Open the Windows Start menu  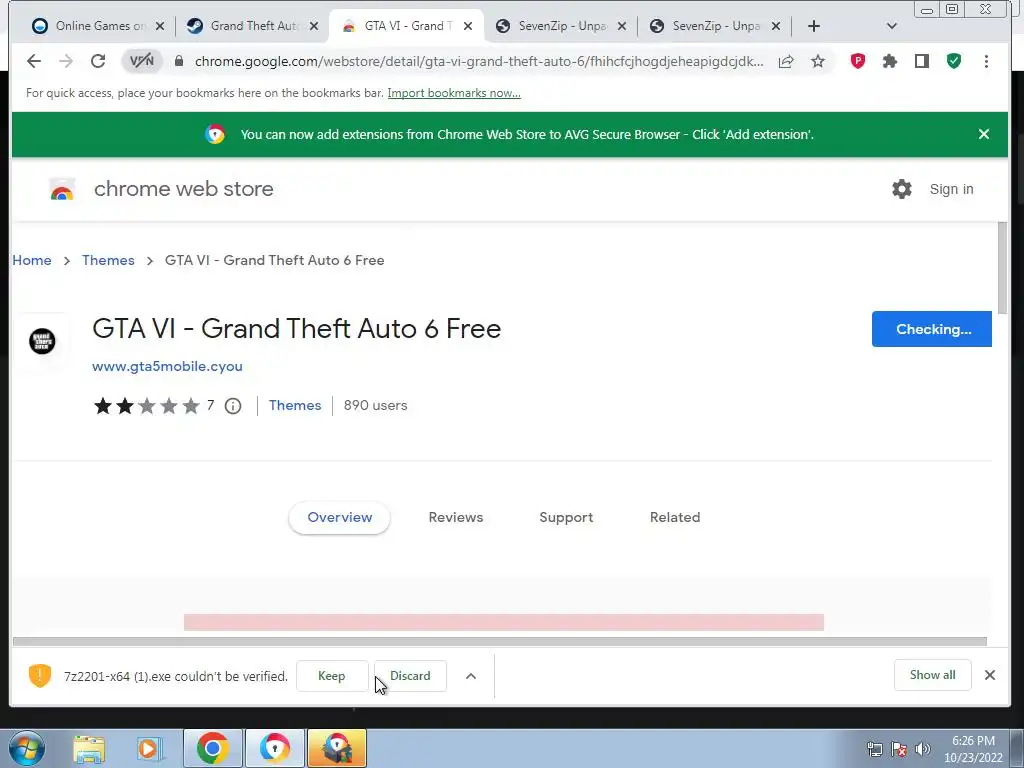(x=27, y=748)
